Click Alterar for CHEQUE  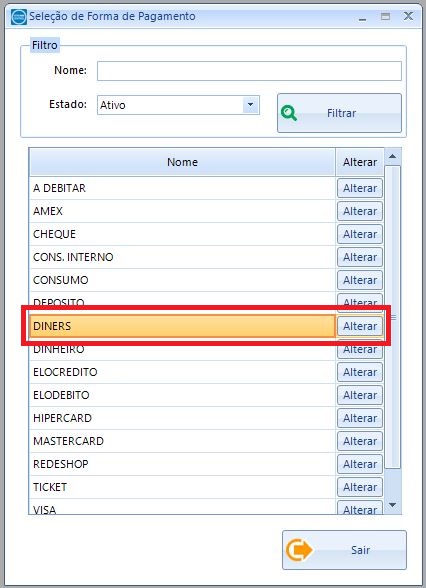pyautogui.click(x=360, y=234)
